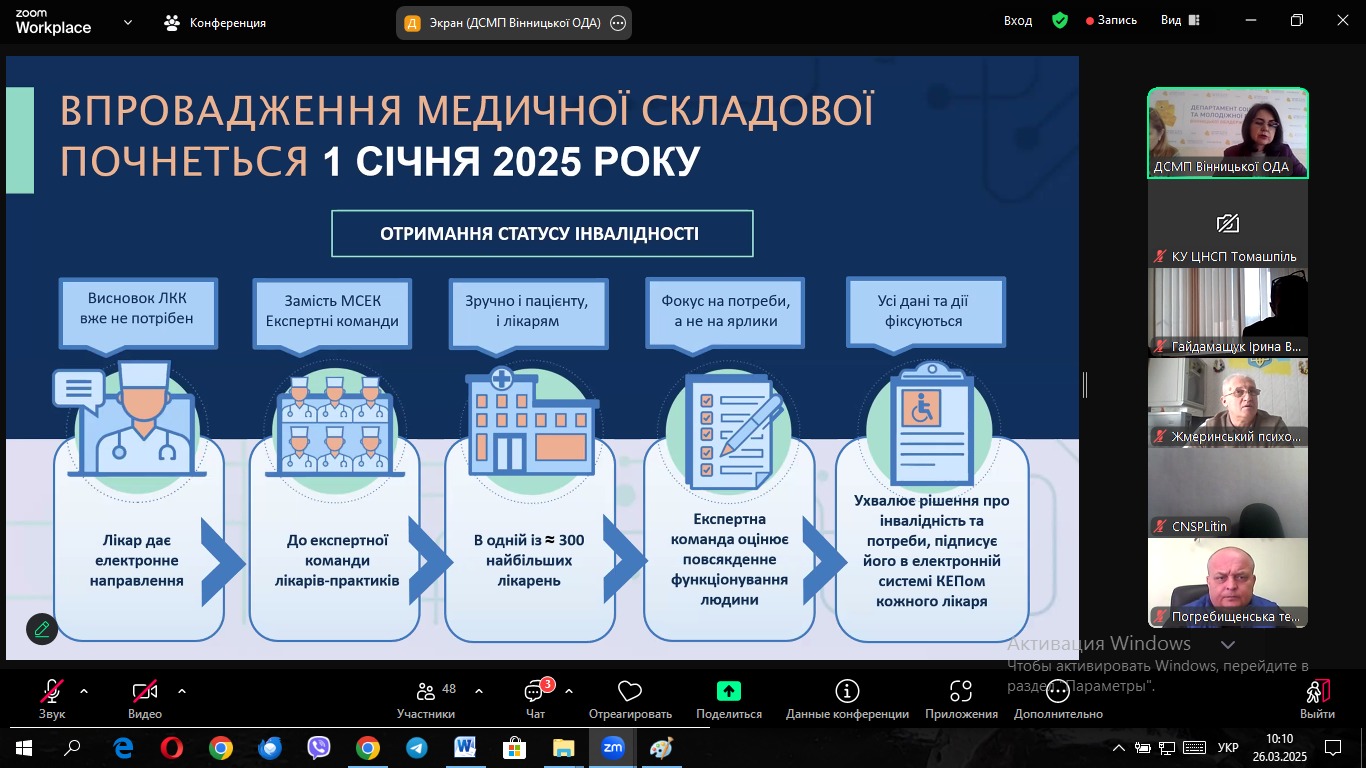The height and width of the screenshot is (768, 1366).
Task: Open Microsoft Word from taskbar
Action: (466, 747)
